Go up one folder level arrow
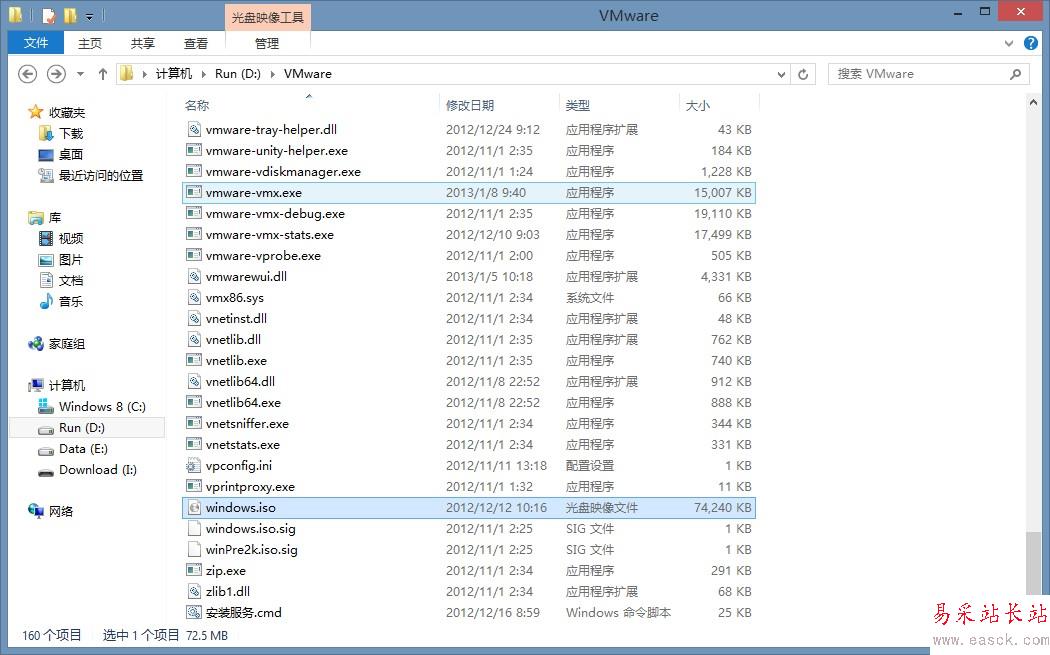The image size is (1050, 655). 102,74
